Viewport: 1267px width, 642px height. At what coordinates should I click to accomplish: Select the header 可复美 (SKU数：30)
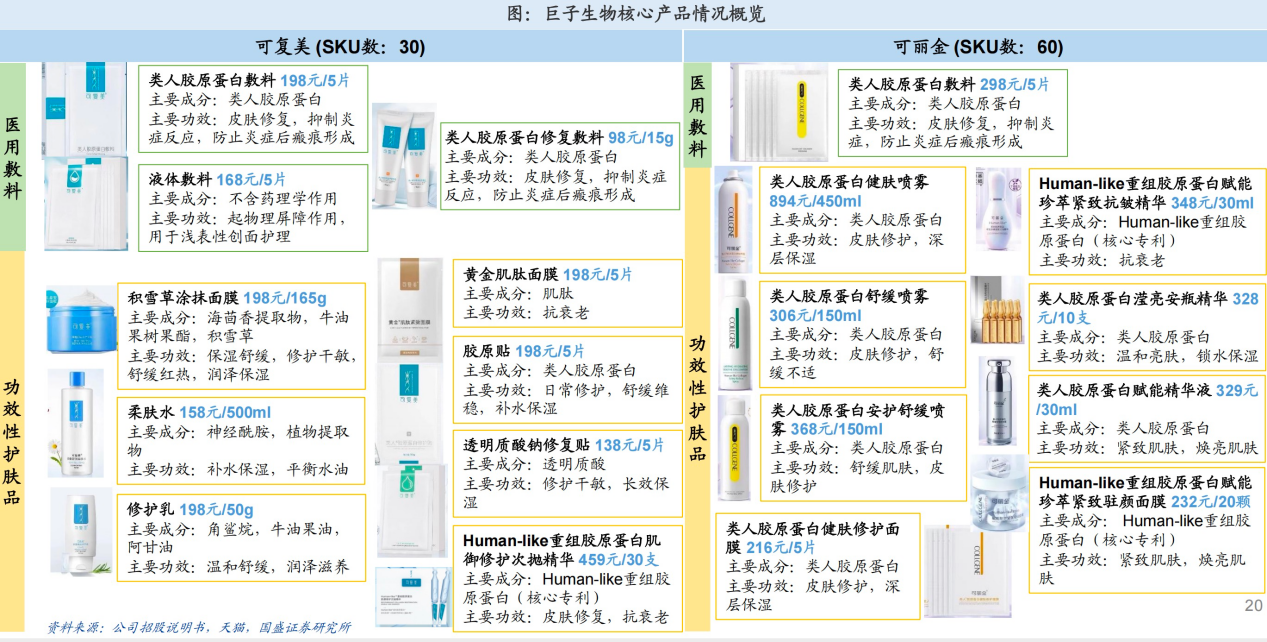pos(340,46)
